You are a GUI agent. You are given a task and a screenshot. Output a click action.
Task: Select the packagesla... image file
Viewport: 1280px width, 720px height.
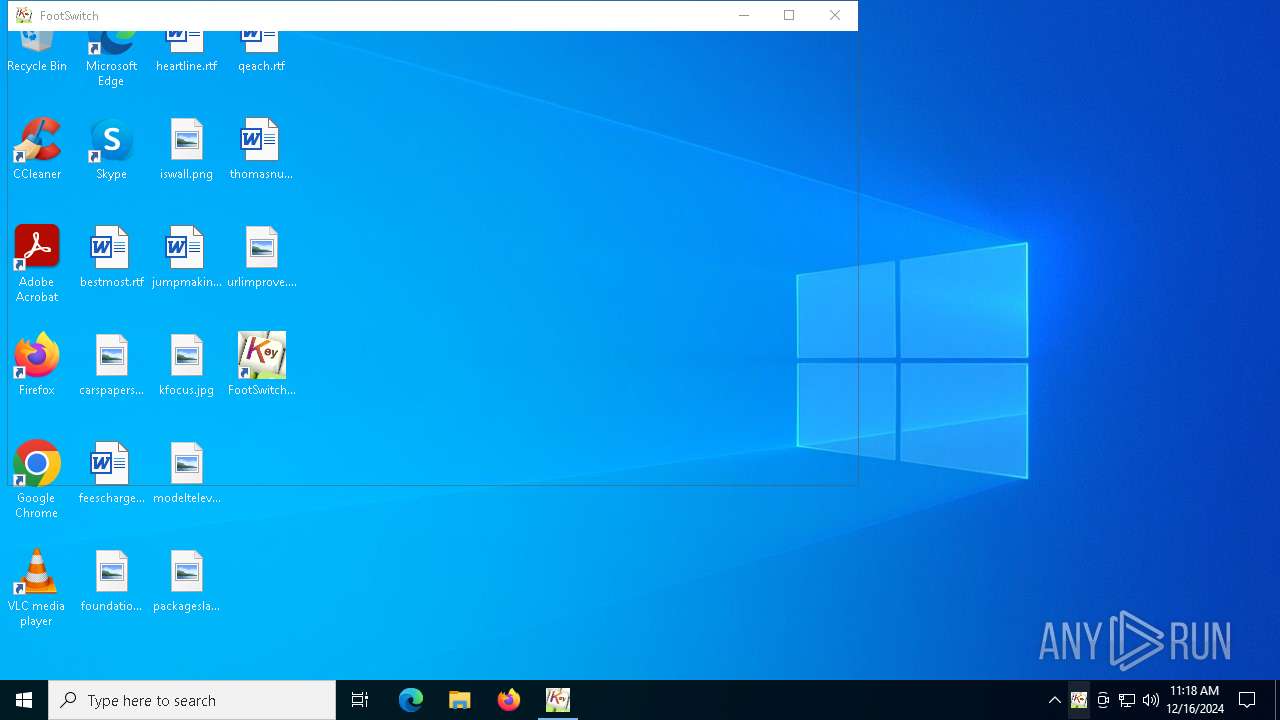coord(186,581)
